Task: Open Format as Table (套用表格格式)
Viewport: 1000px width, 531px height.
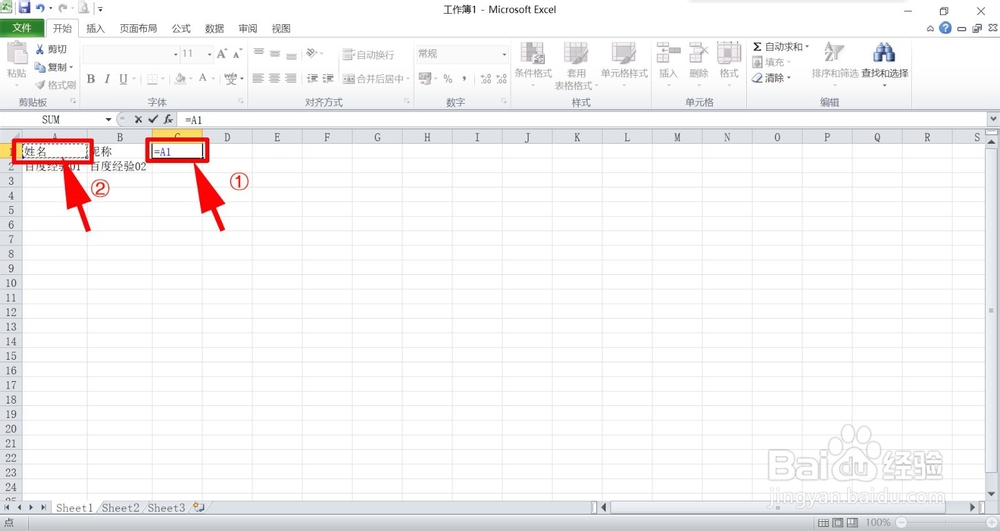Action: [x=576, y=66]
